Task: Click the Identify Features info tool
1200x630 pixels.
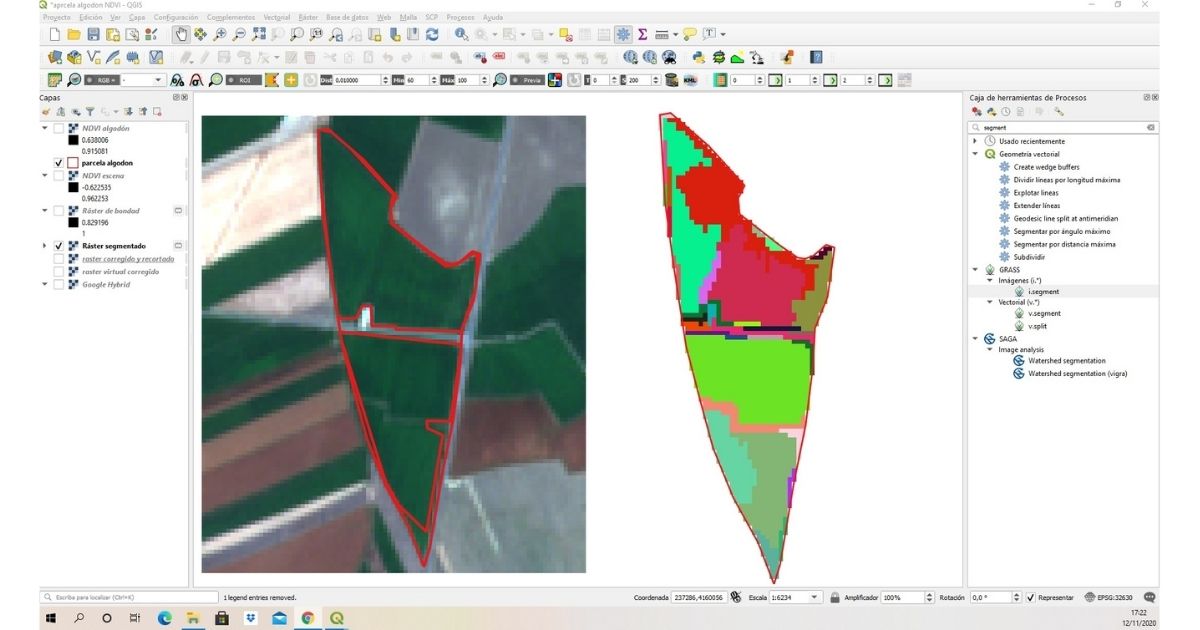Action: click(x=461, y=34)
